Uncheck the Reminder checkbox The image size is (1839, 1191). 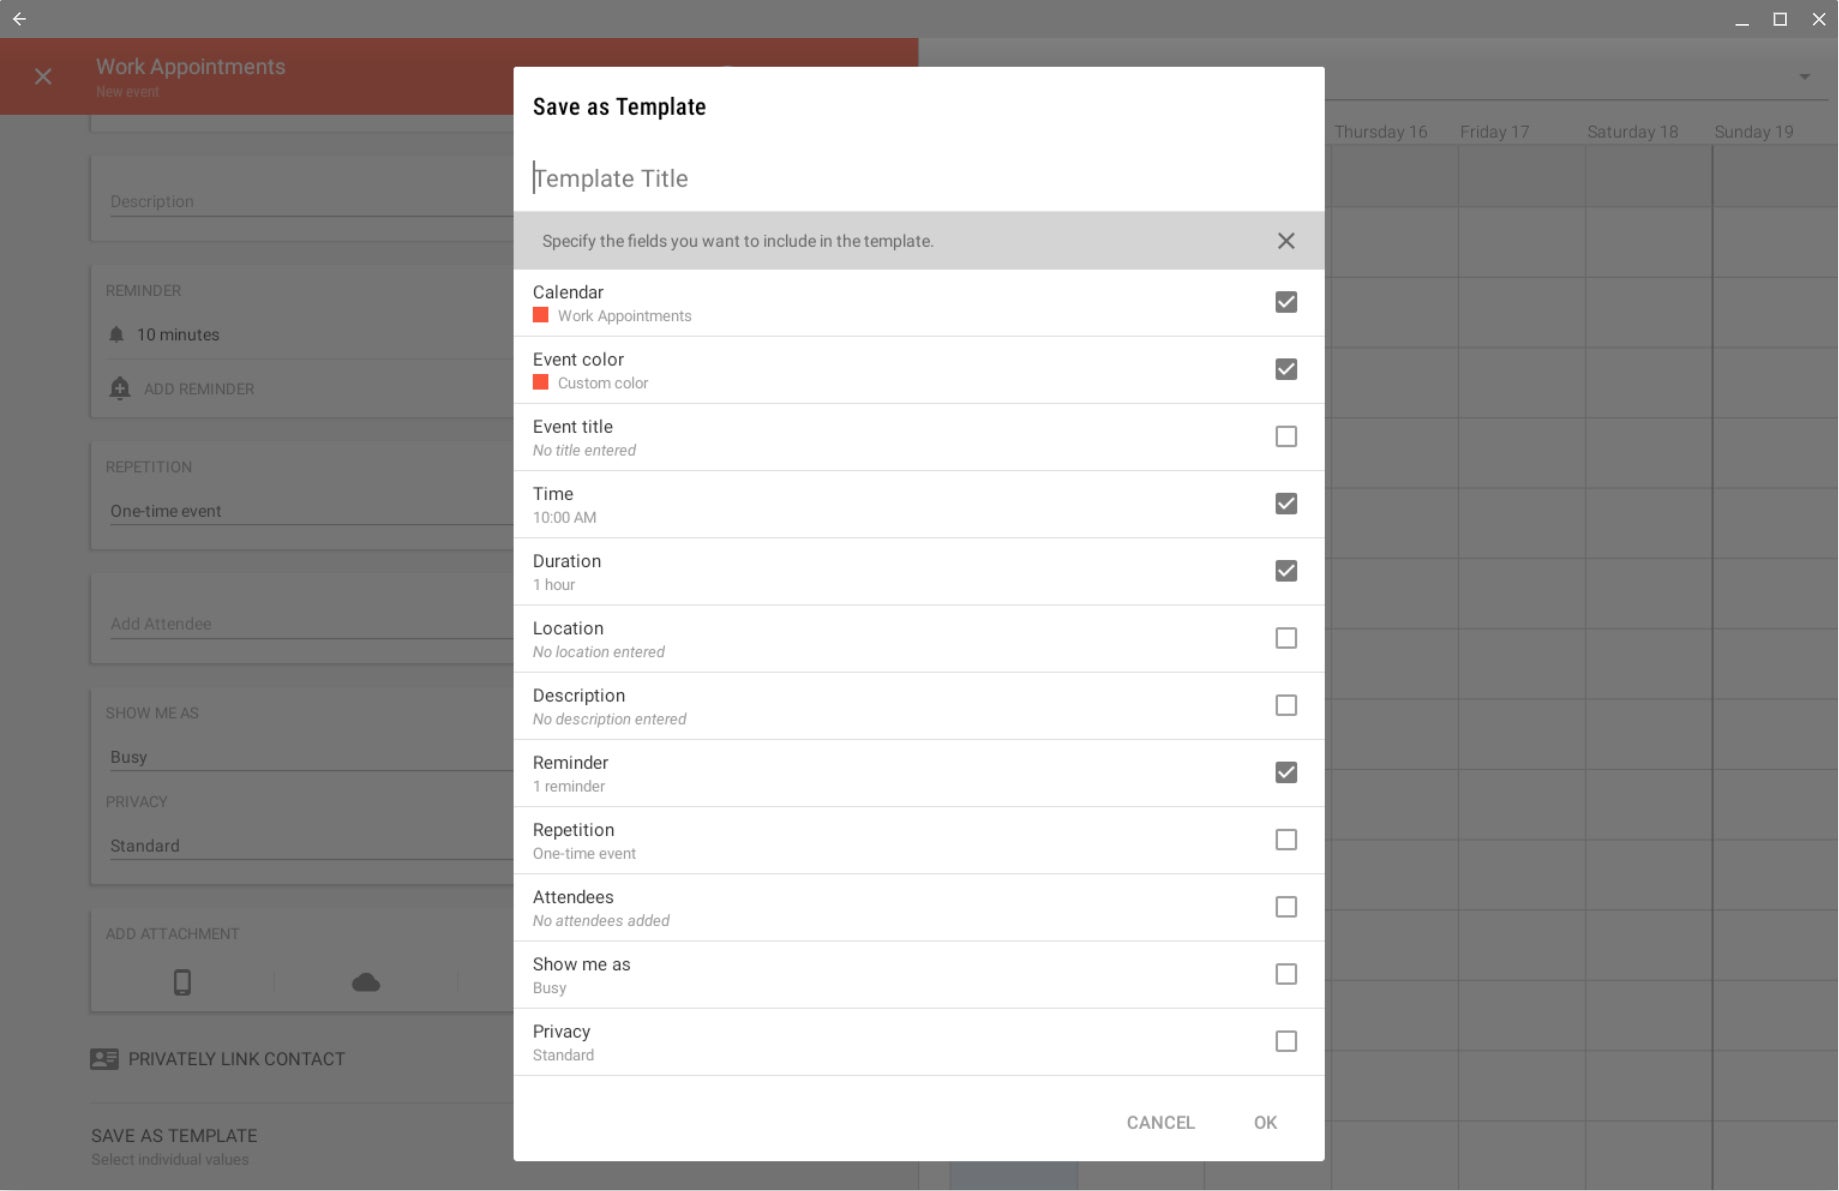coord(1286,772)
